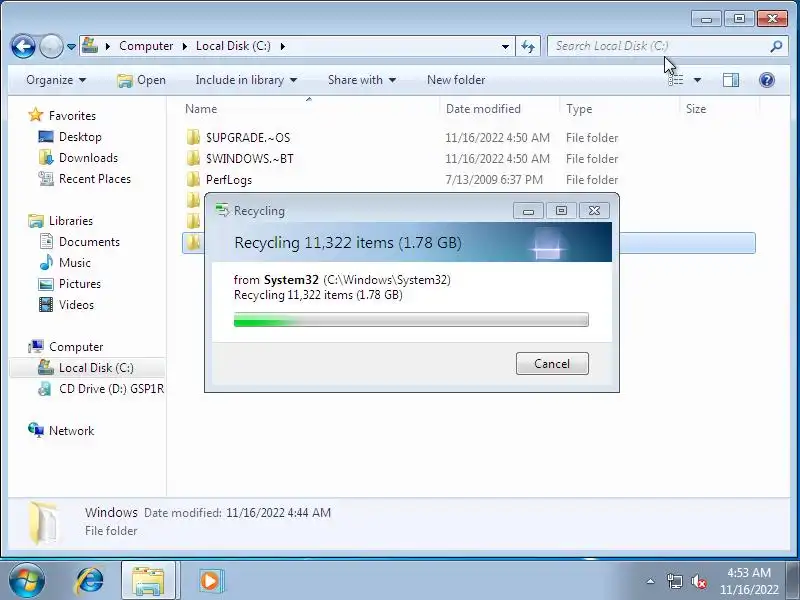Sort by the Size column header
The image size is (800, 600).
tap(719, 109)
